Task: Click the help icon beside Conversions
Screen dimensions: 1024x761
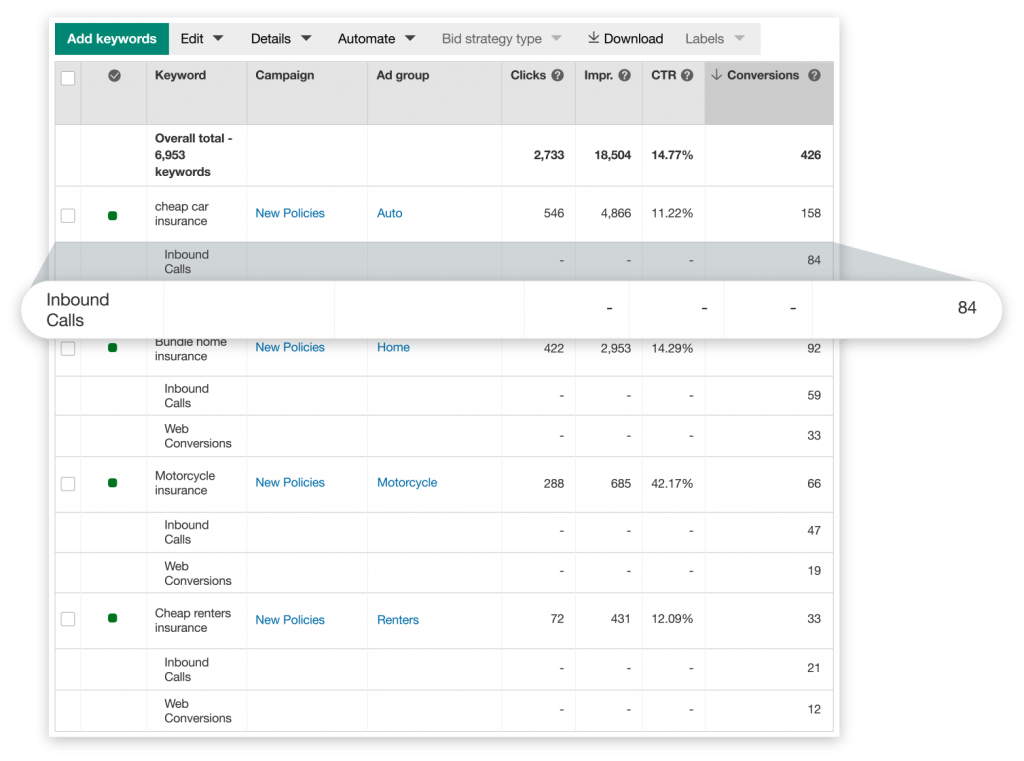Action: [x=814, y=75]
